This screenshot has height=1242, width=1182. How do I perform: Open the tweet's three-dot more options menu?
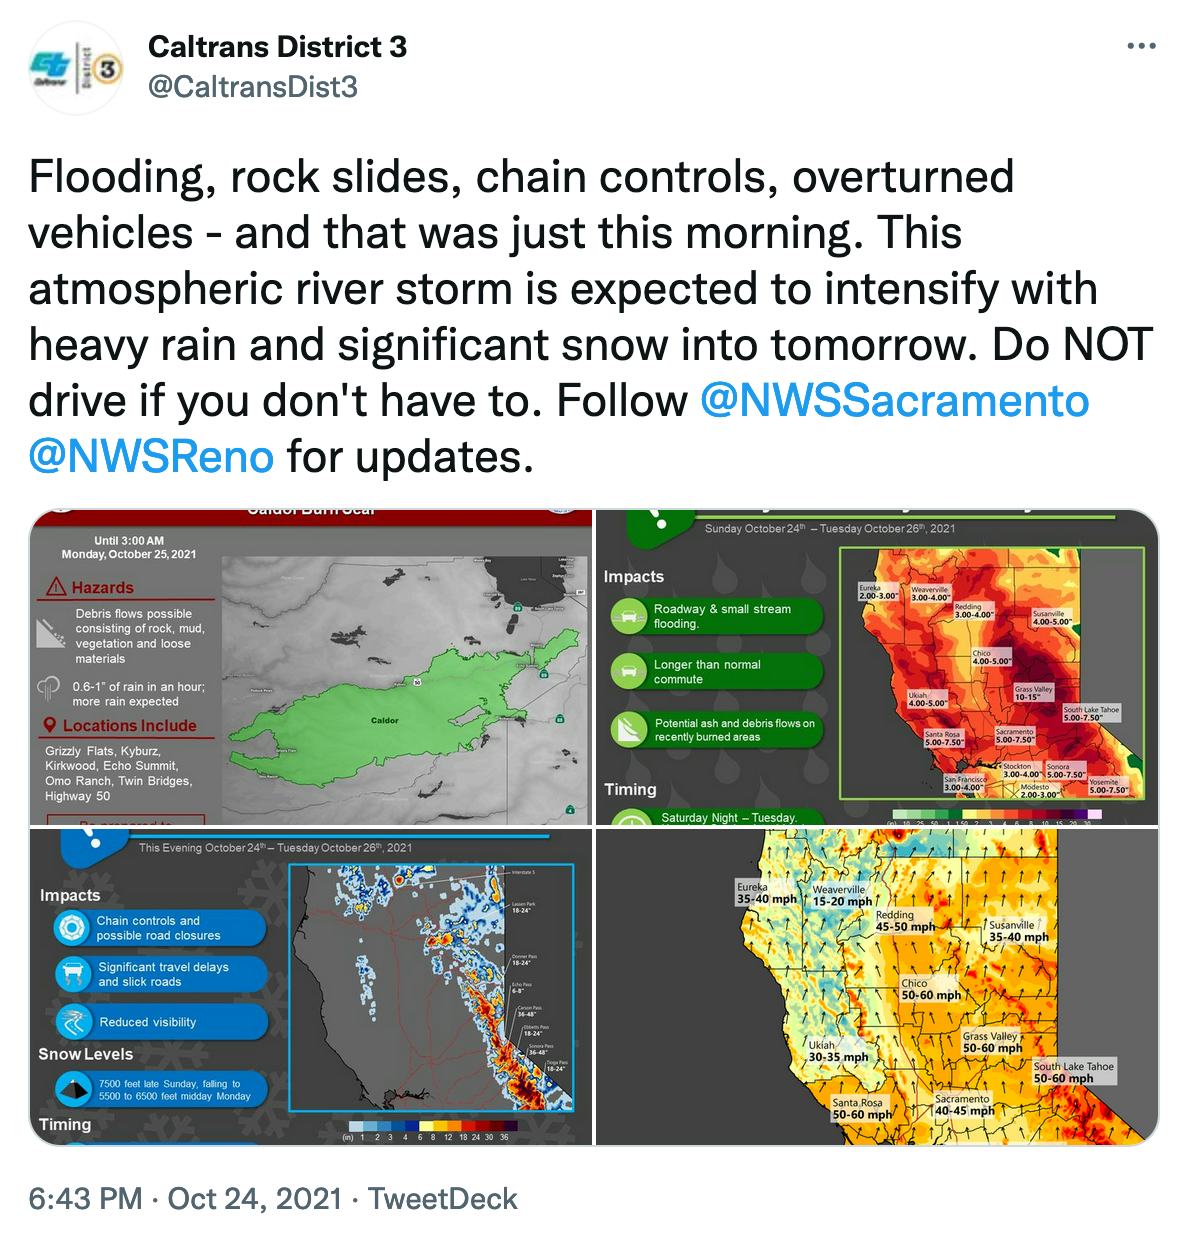tap(1141, 47)
